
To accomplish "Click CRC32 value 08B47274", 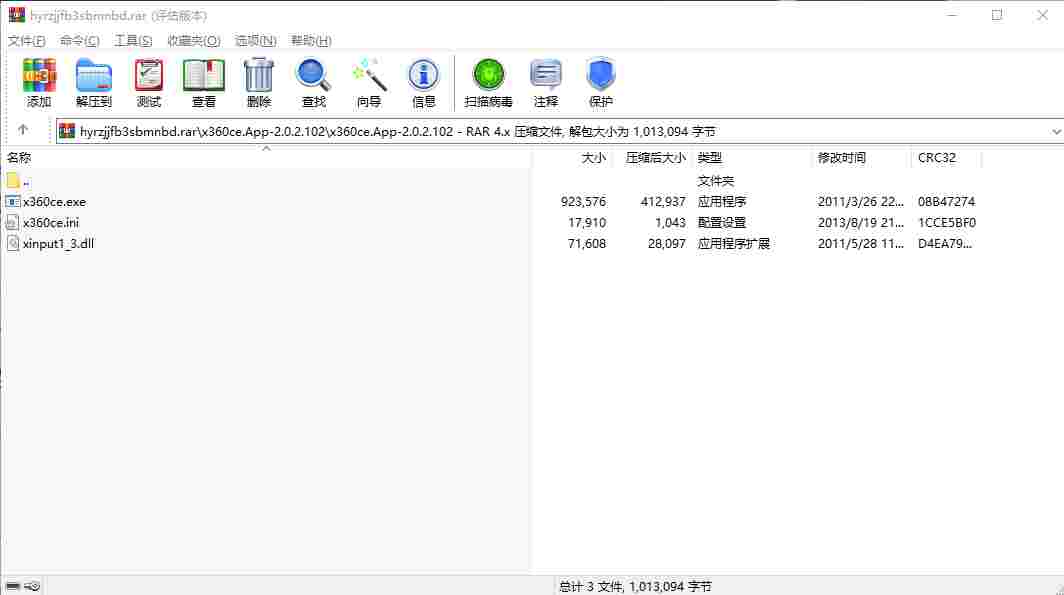I will click(947, 202).
